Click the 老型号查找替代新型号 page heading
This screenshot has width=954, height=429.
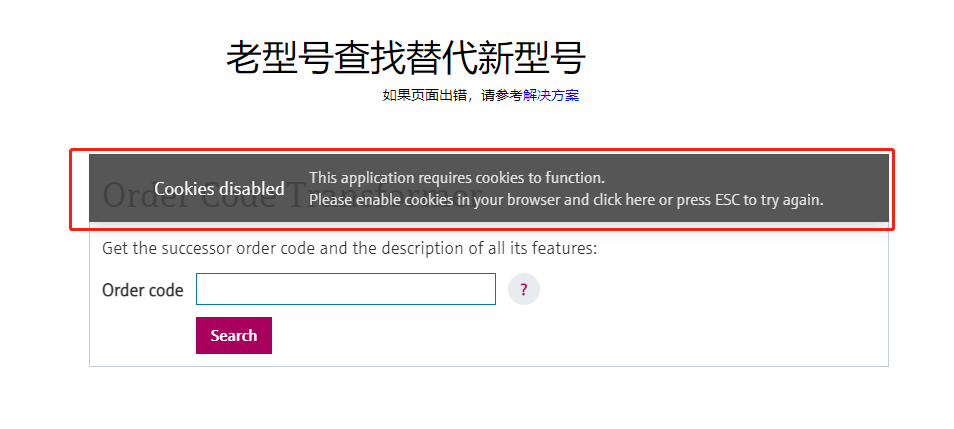tap(406, 58)
